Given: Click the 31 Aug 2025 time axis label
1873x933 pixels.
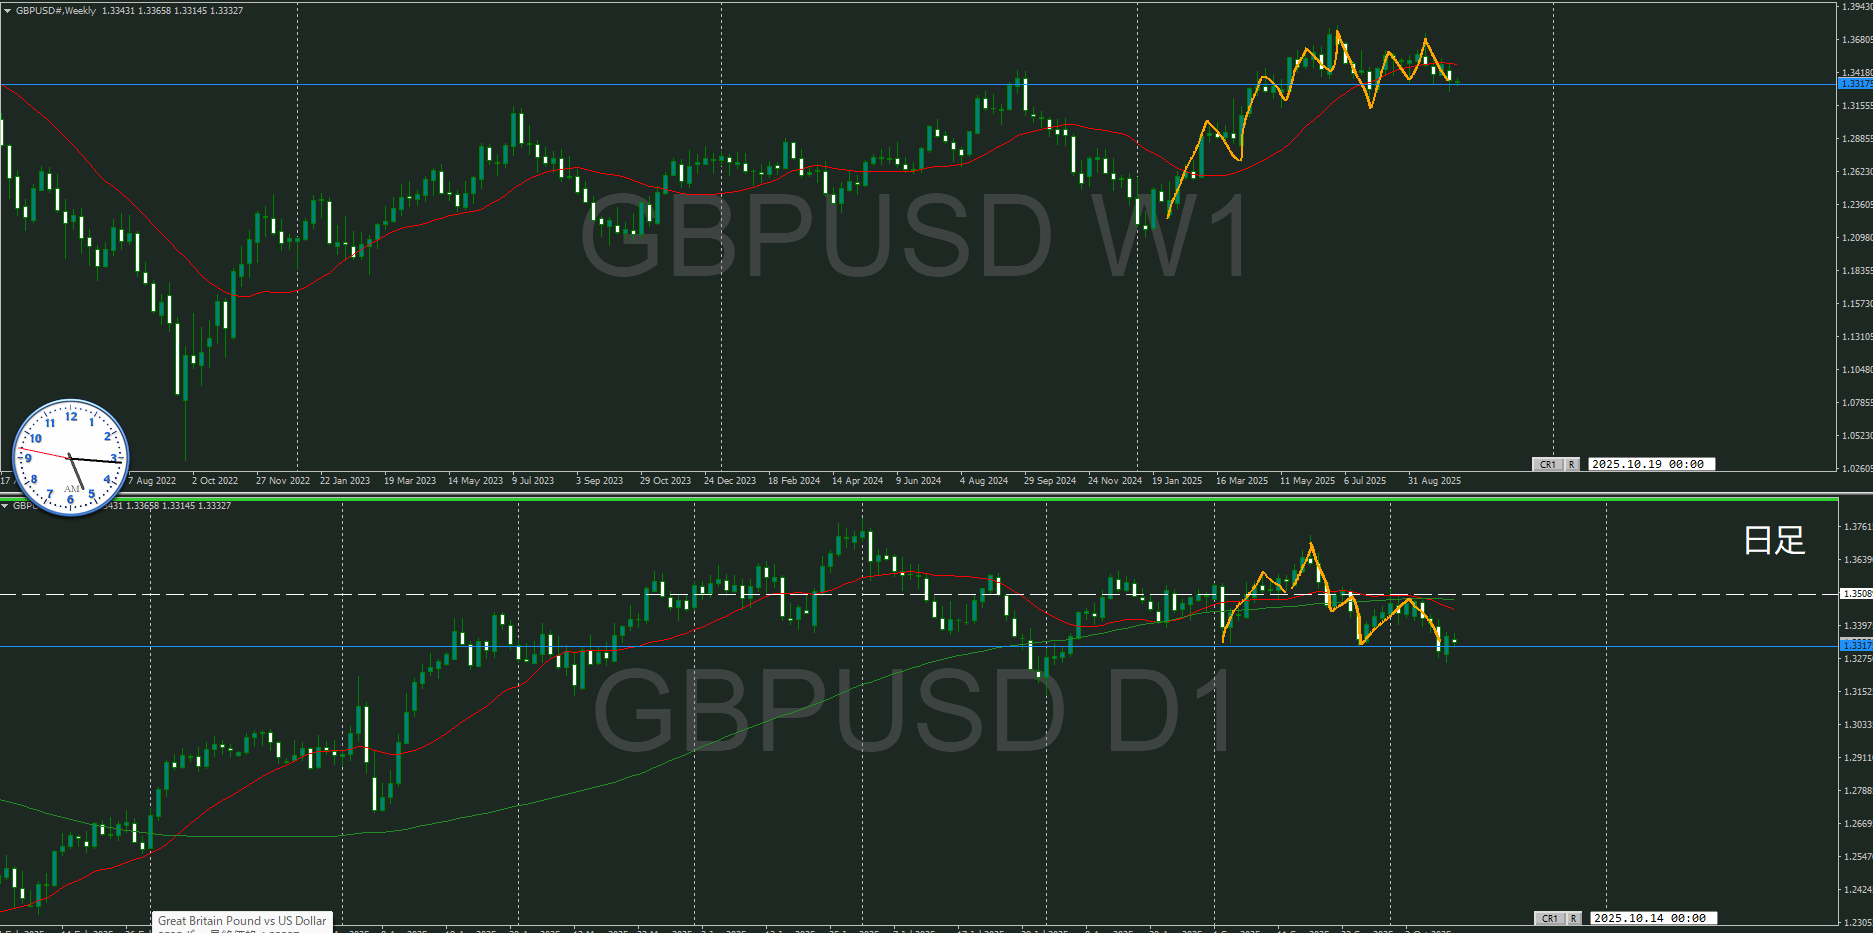Looking at the screenshot, I should coord(1434,481).
